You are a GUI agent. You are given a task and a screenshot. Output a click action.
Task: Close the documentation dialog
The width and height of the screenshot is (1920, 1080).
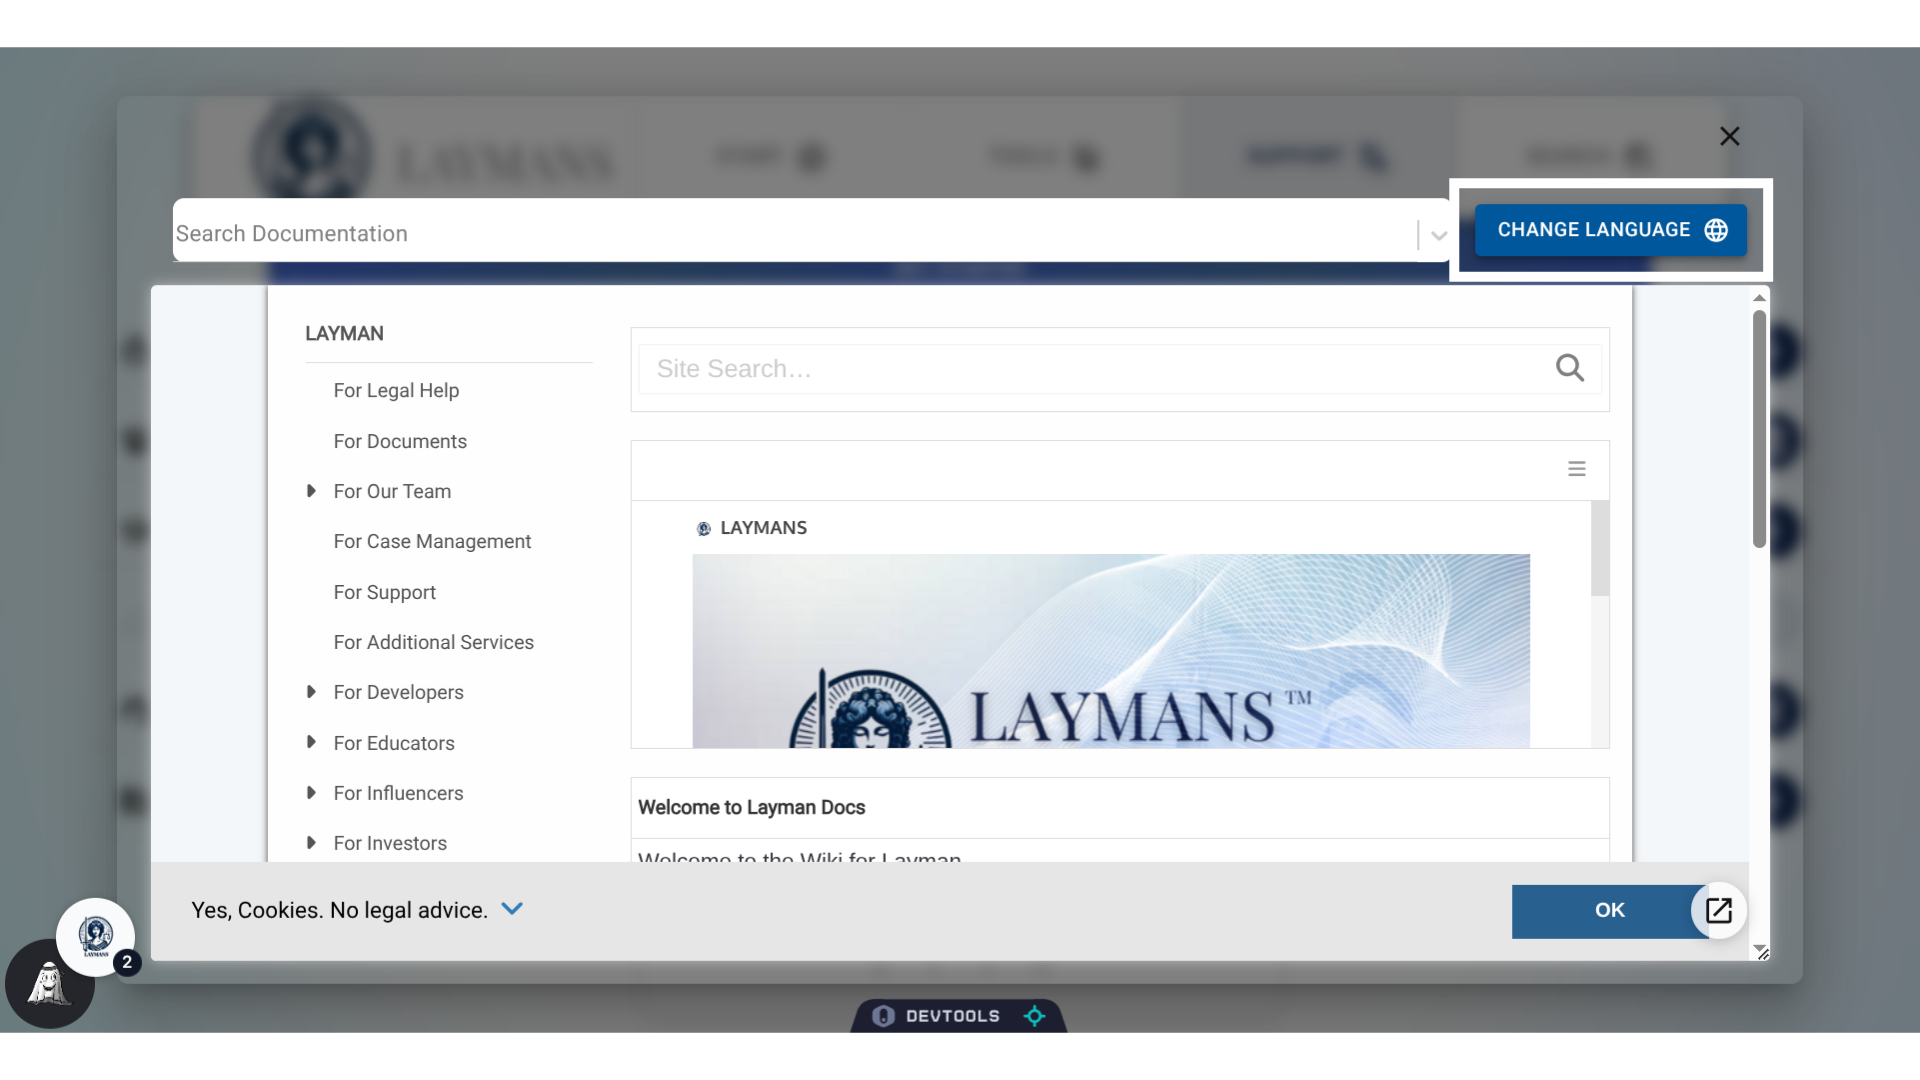click(1729, 136)
